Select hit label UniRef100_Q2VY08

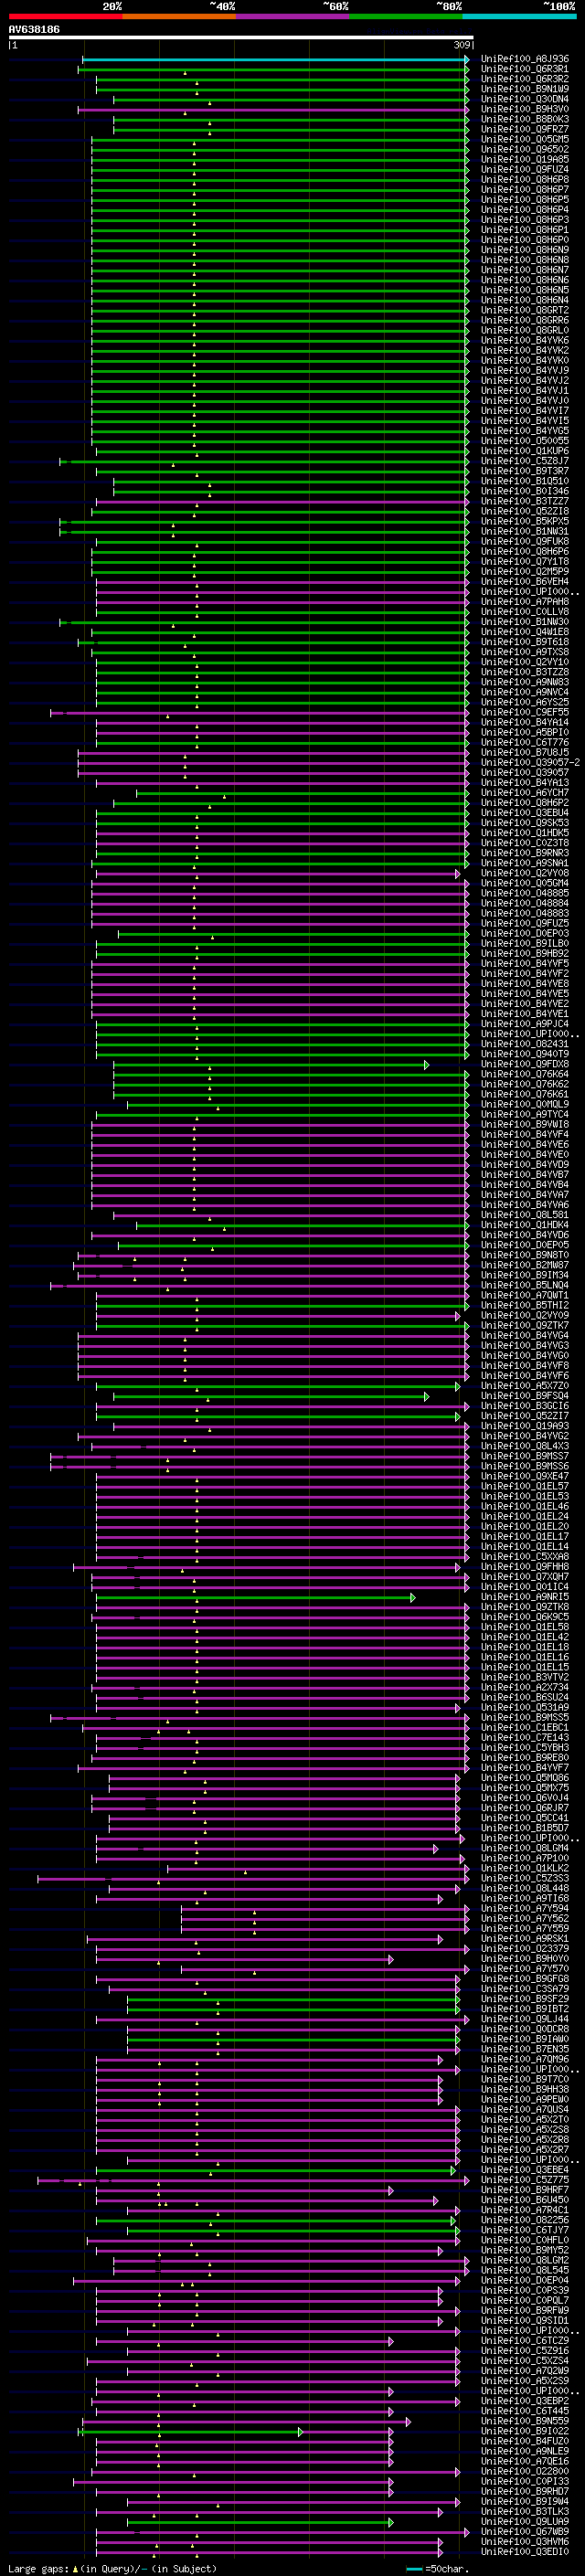(x=524, y=873)
